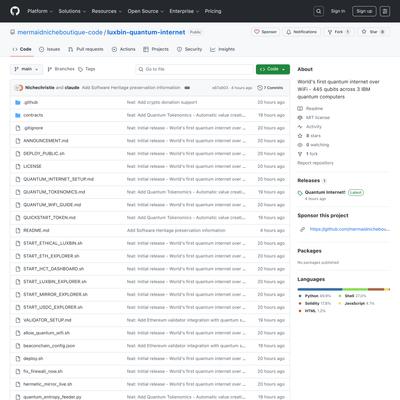Open beaconchain_config.json file
Image resolution: width=400 pixels, height=400 pixels.
[x=49, y=346]
